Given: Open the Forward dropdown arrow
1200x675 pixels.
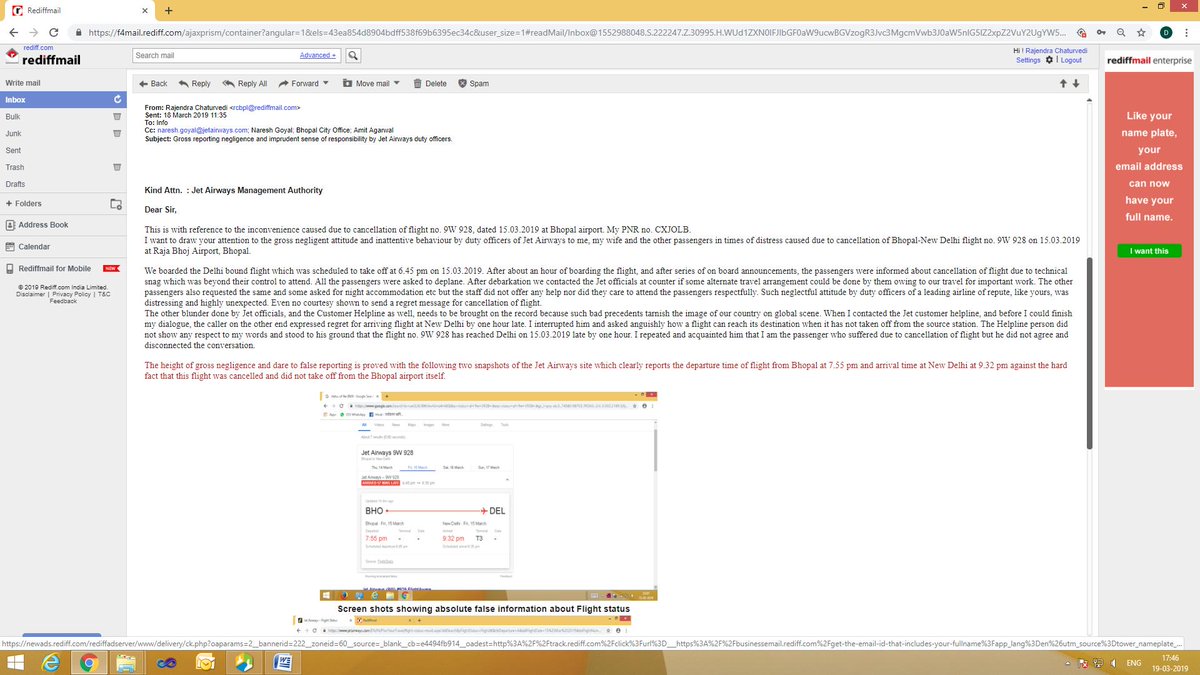Looking at the screenshot, I should pos(327,83).
